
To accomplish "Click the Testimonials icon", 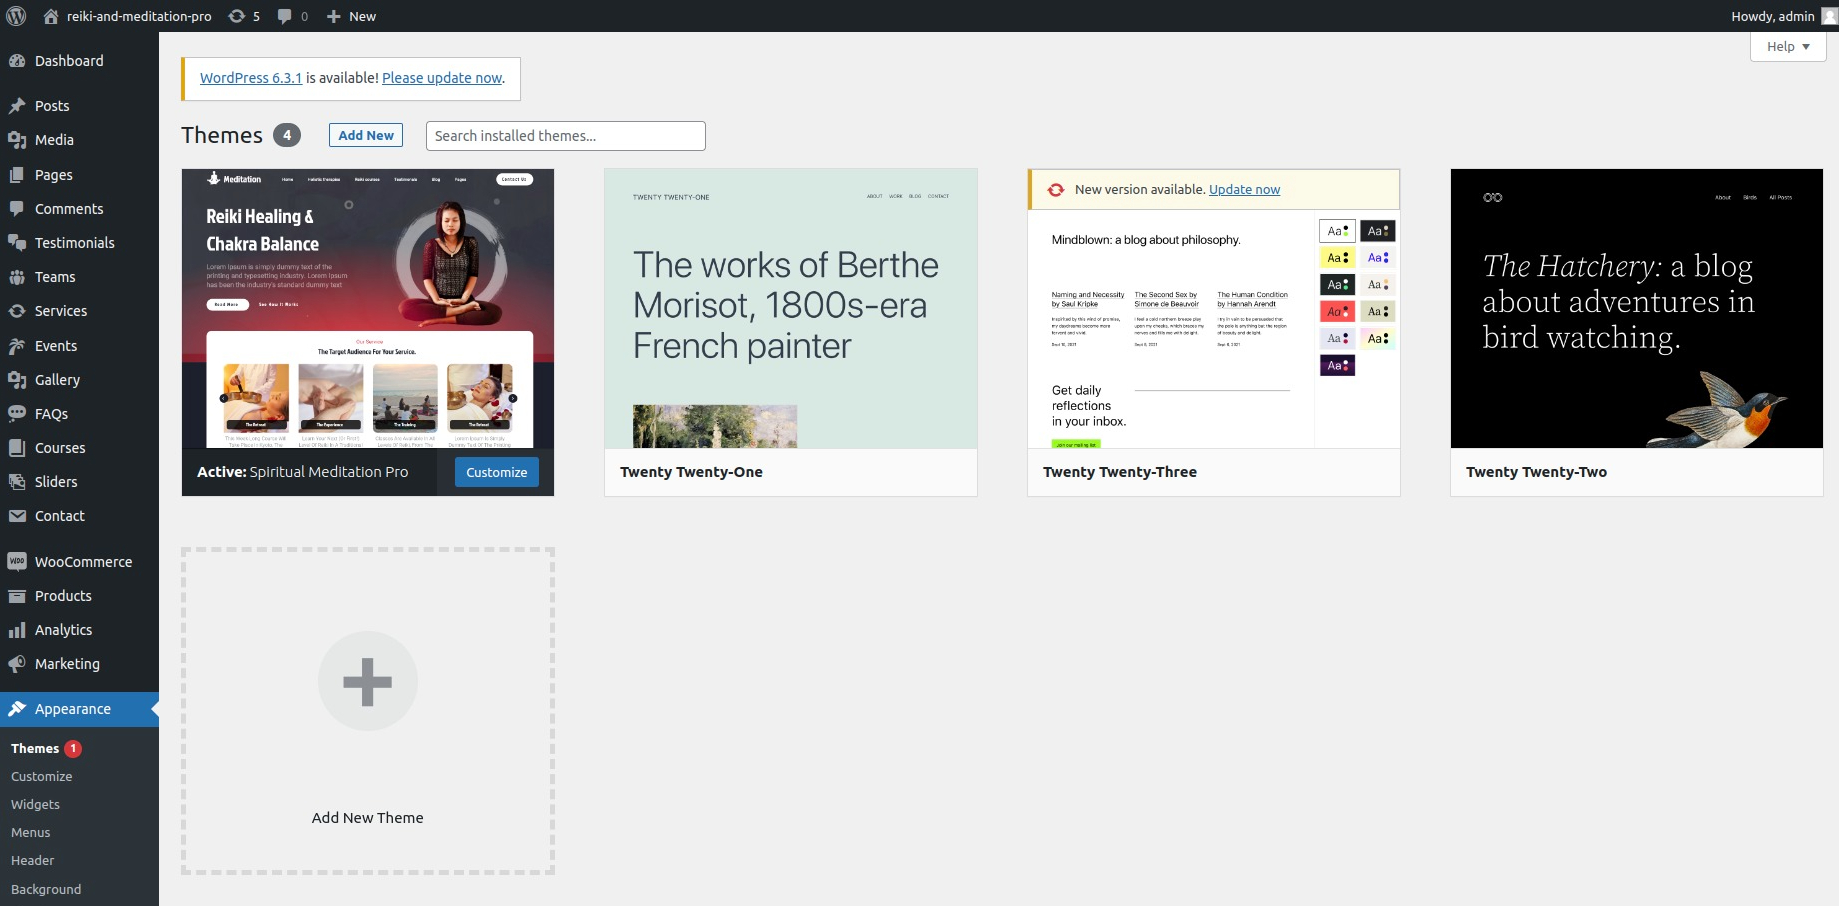I will [x=17, y=243].
